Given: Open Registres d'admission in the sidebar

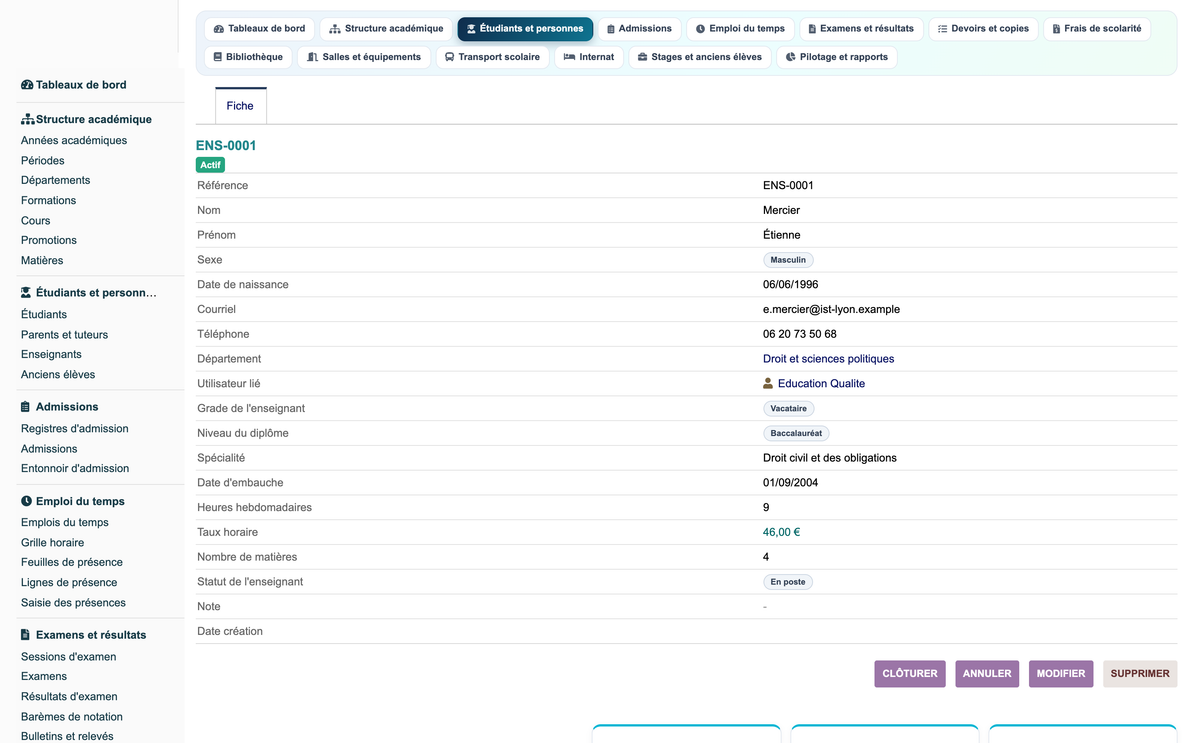Looking at the screenshot, I should [75, 429].
